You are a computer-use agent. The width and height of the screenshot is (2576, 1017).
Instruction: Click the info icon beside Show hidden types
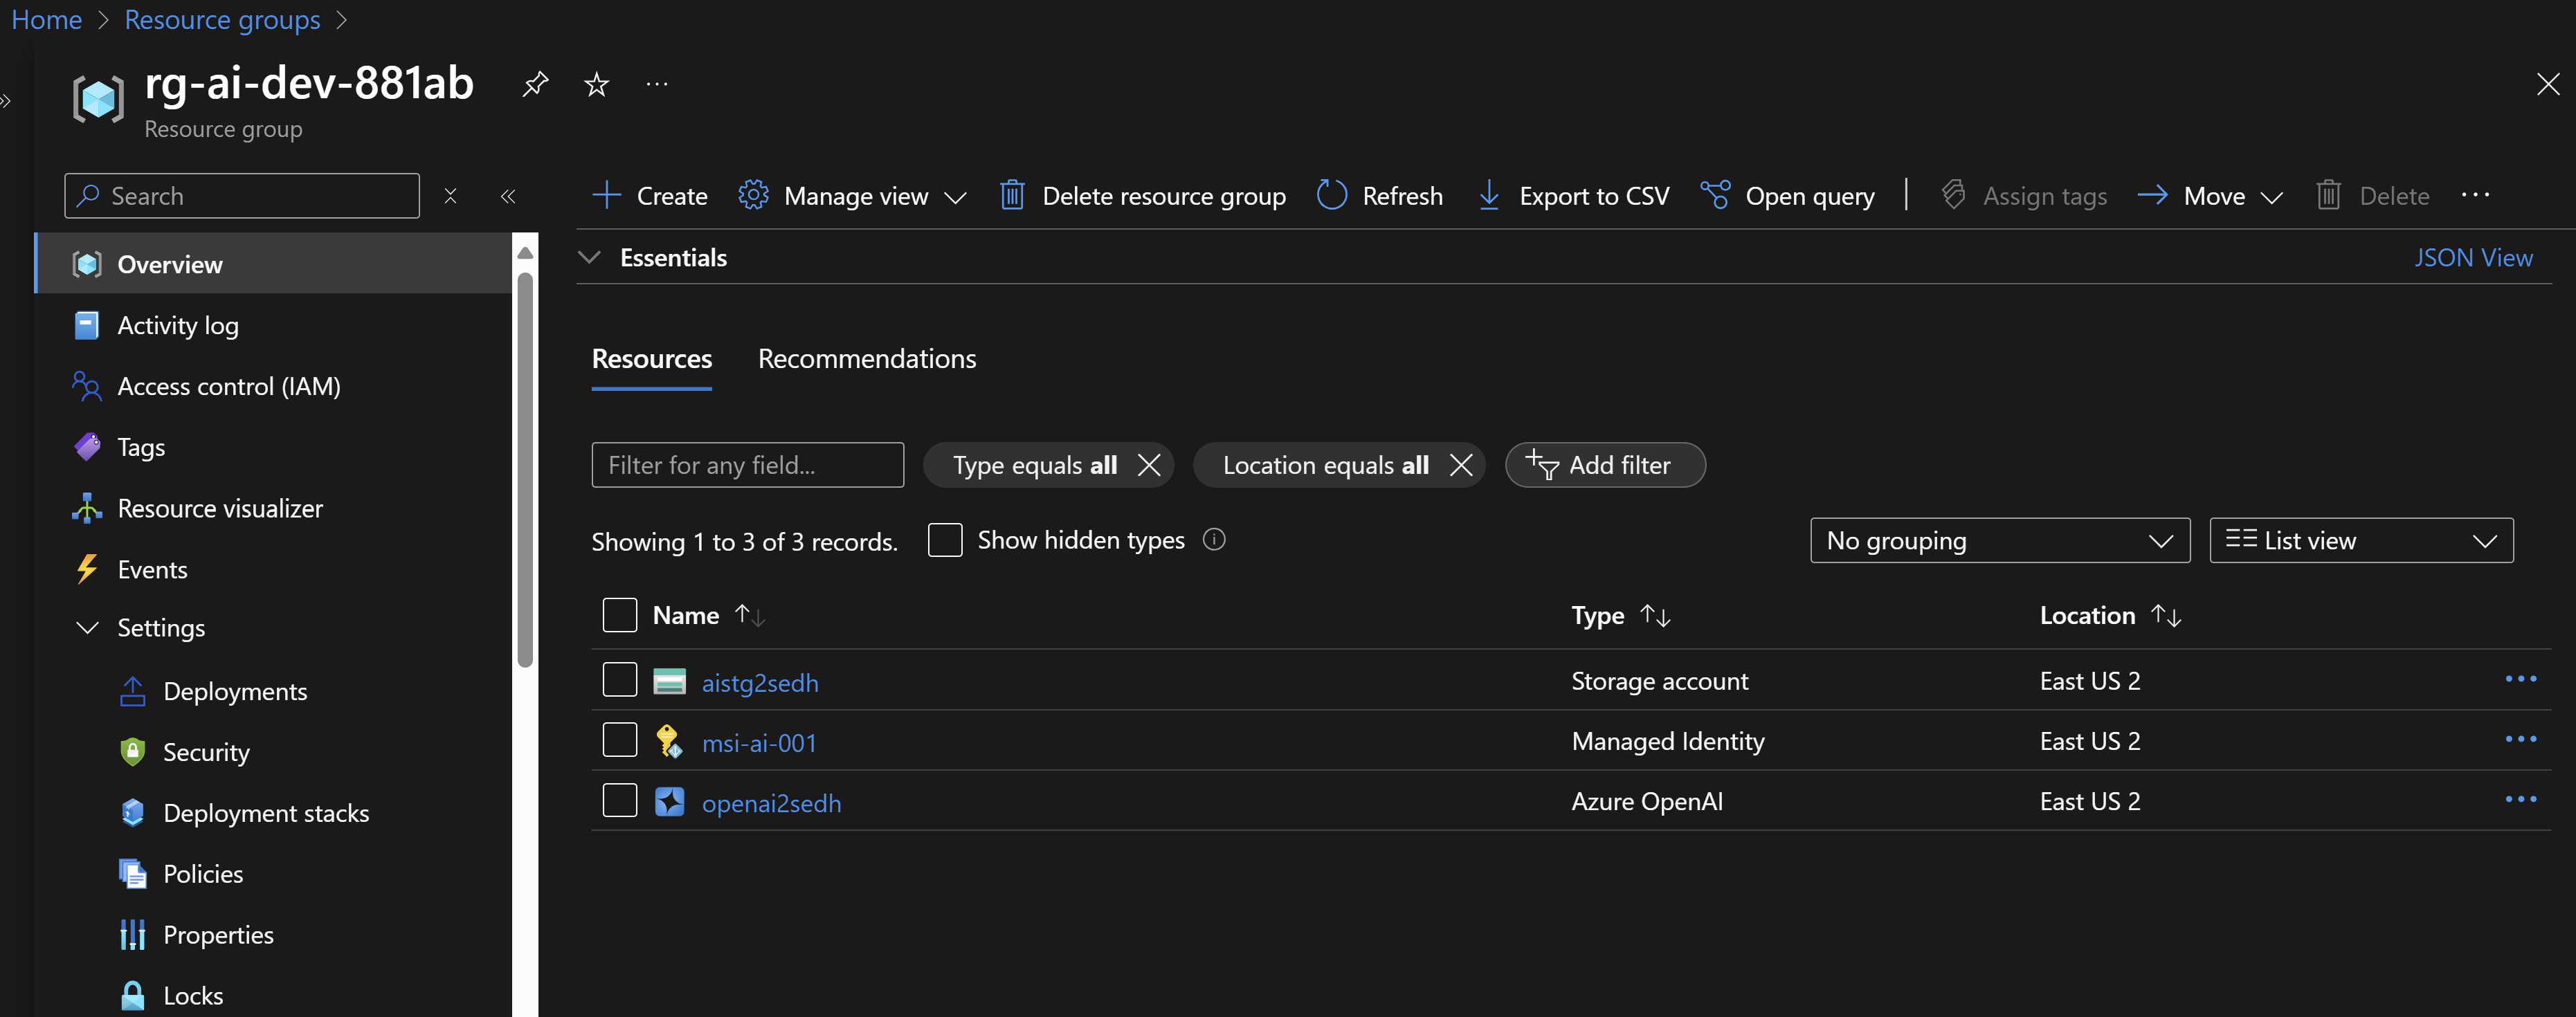[x=1214, y=540]
